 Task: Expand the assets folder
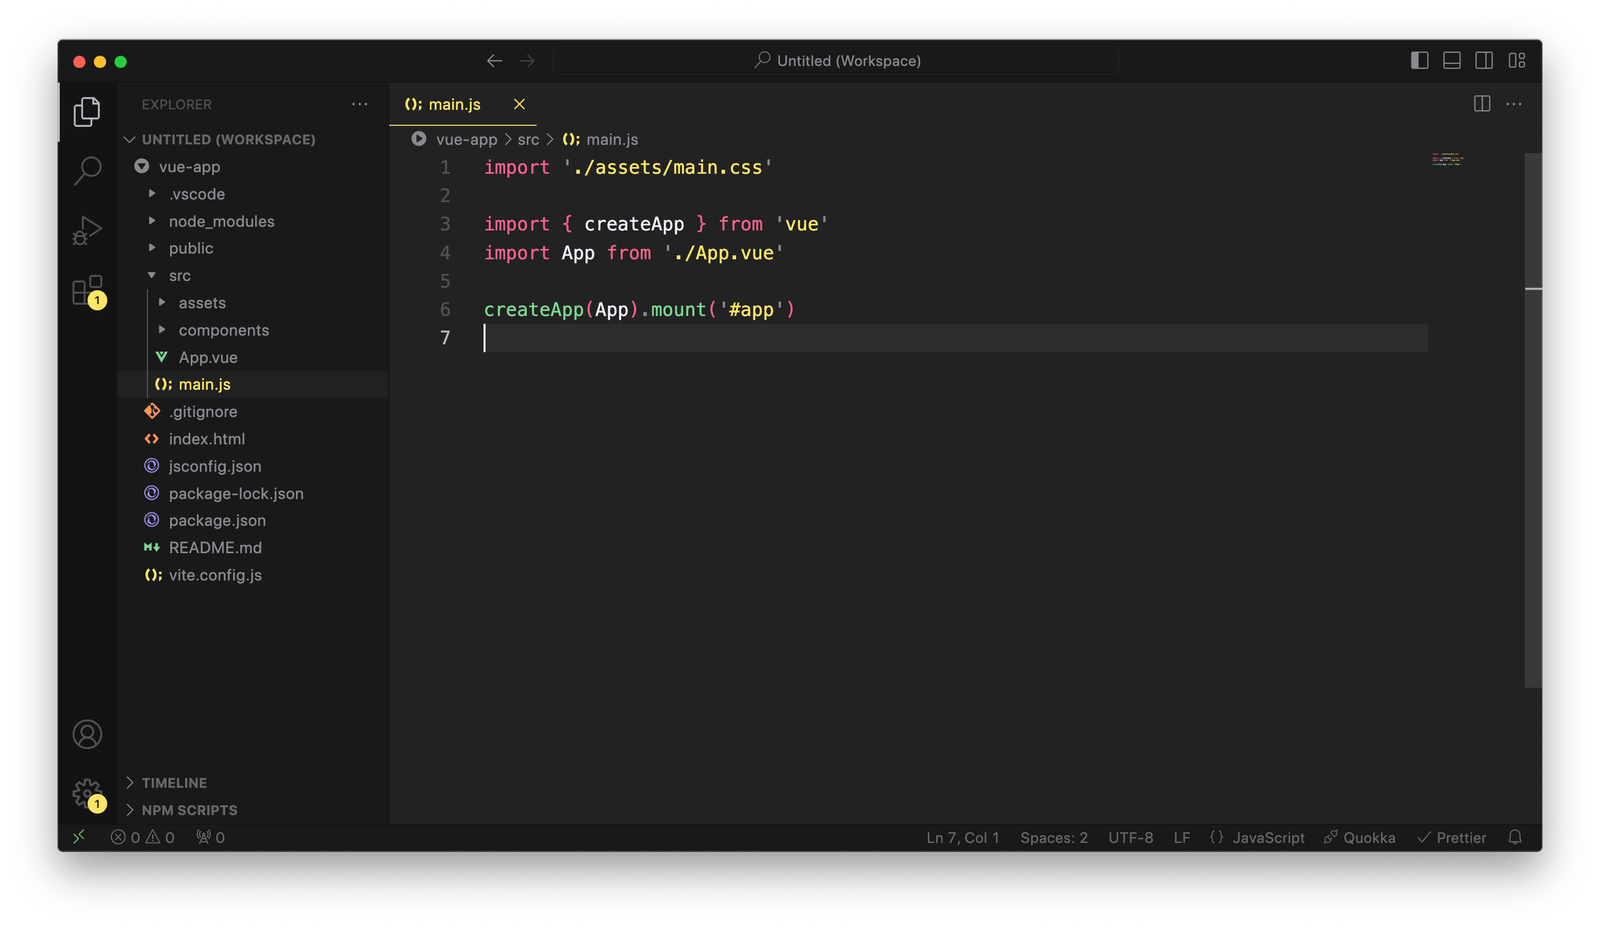click(162, 302)
